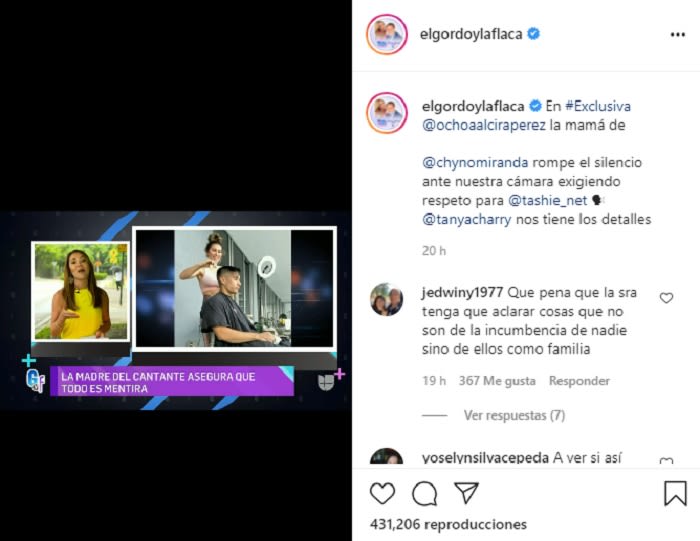Open the #Exclusiva hashtag link
Viewport: 700px width, 541px height.
click(598, 106)
